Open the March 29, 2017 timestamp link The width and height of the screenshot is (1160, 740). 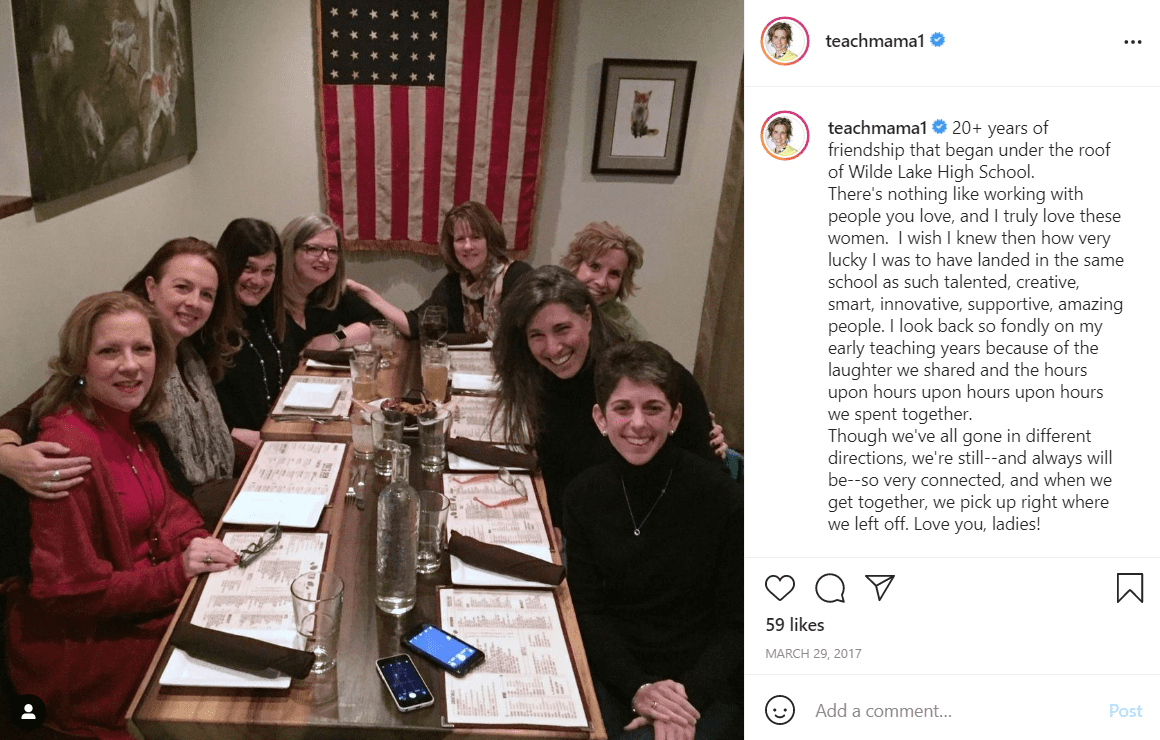coord(813,654)
